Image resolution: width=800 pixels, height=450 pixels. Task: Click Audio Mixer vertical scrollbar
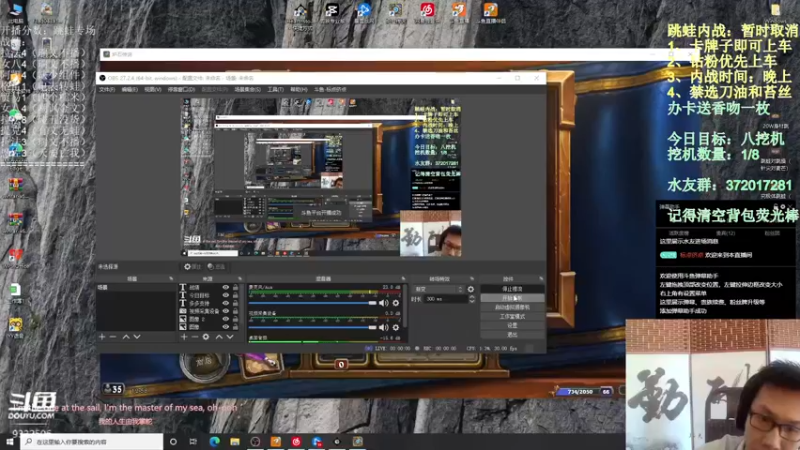tap(406, 306)
